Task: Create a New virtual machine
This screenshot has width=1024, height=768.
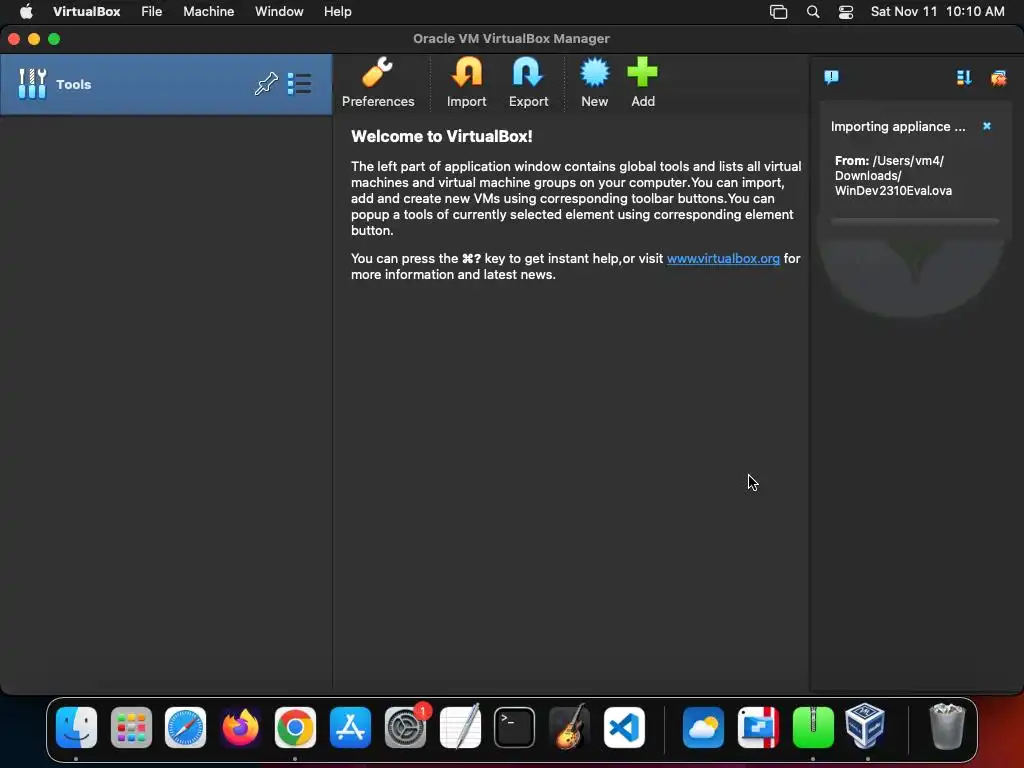Action: 594,83
